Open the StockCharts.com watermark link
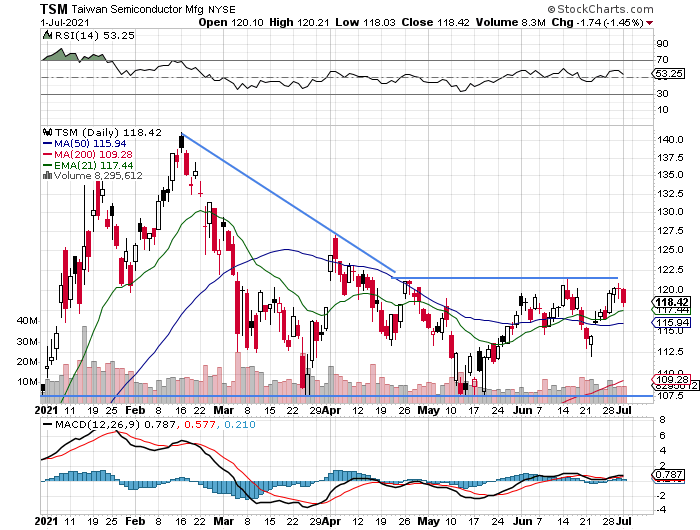Screen dimensions: 700x530 click(x=600, y=9)
